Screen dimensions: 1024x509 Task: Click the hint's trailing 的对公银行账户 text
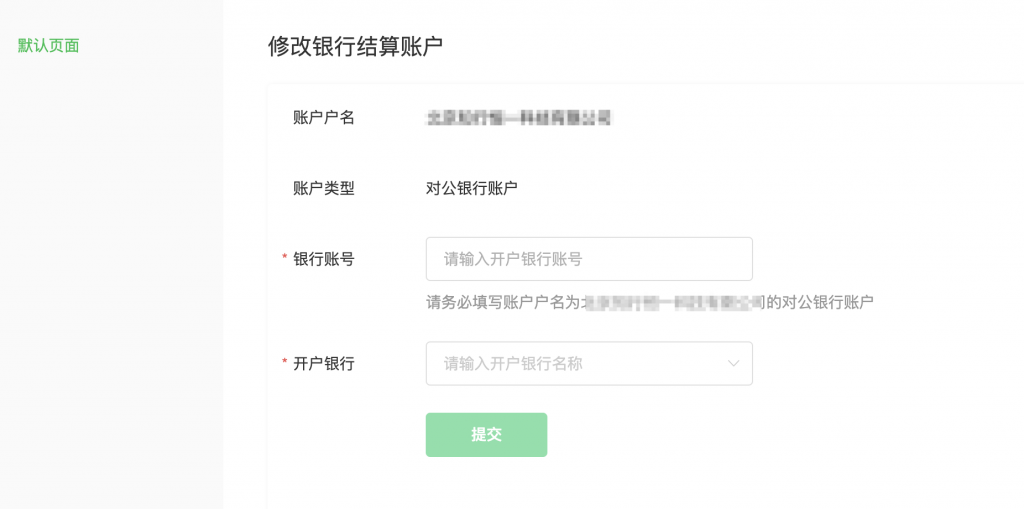click(819, 302)
